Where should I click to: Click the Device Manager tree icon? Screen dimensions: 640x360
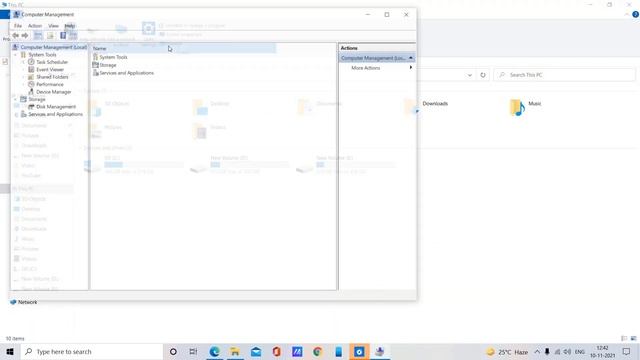31,92
